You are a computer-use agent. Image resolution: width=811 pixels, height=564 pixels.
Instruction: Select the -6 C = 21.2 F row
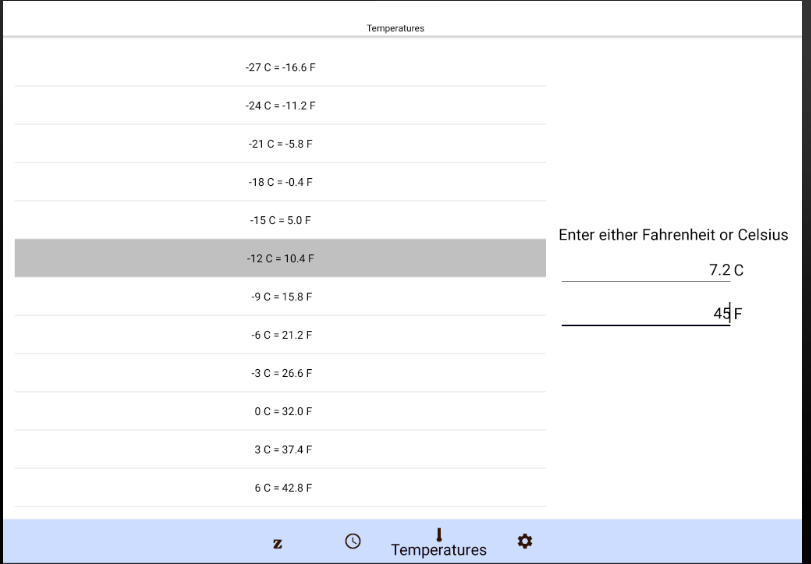click(280, 335)
